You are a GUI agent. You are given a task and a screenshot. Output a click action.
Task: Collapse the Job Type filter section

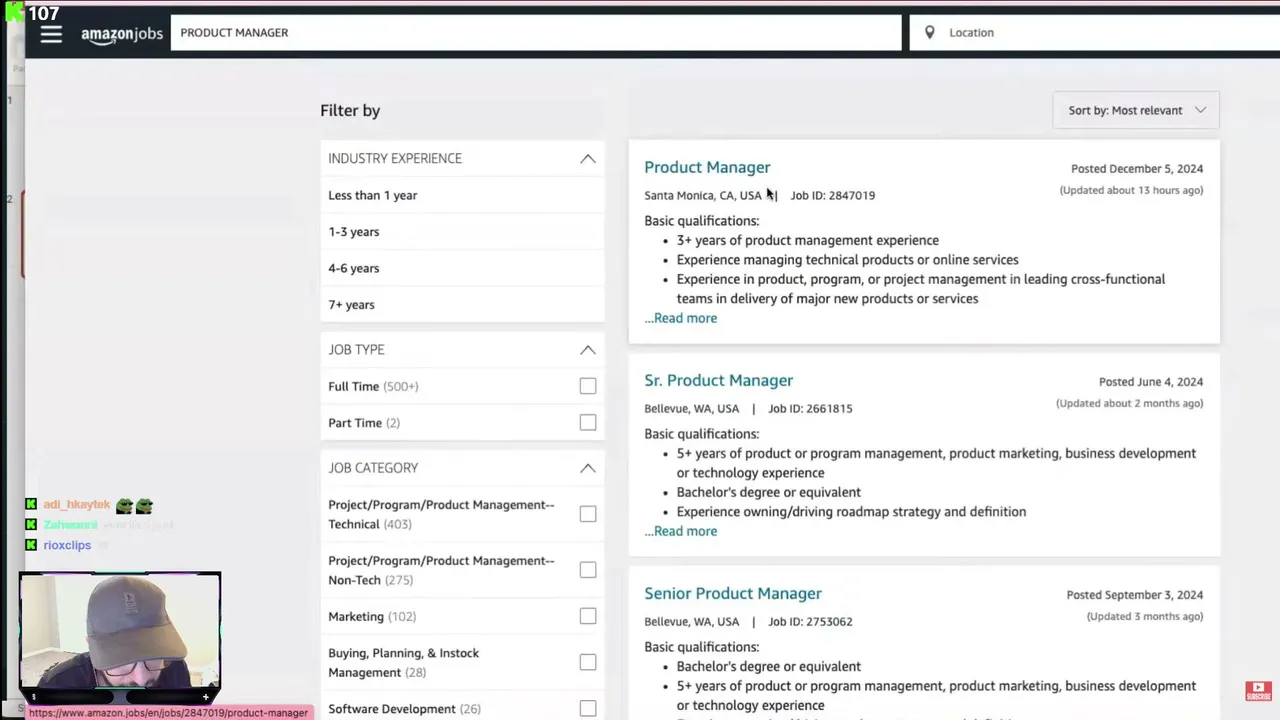pyautogui.click(x=588, y=350)
